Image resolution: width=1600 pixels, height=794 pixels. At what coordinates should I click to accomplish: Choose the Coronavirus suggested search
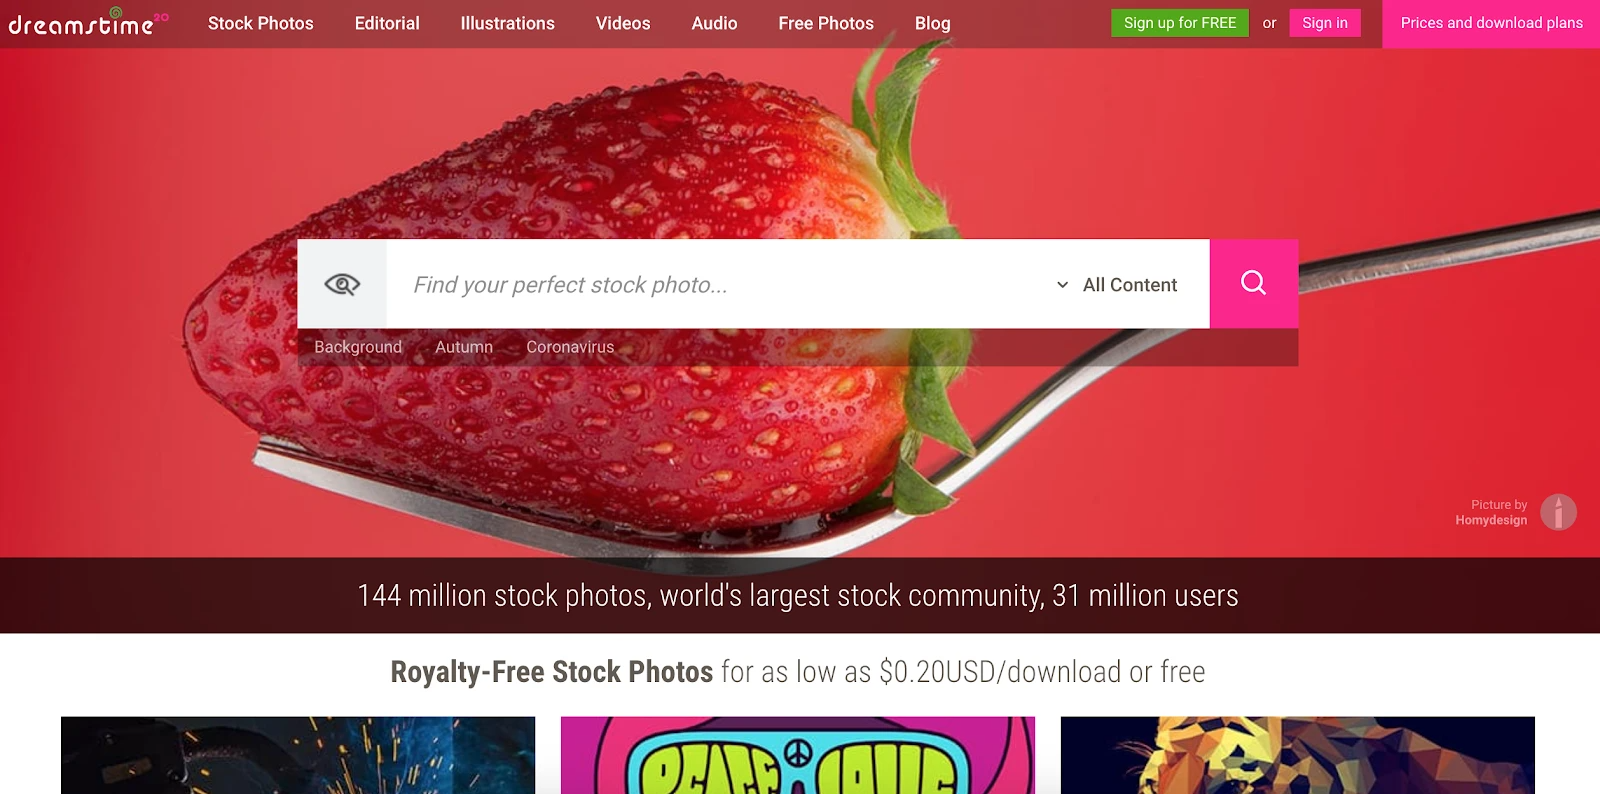pyautogui.click(x=570, y=347)
